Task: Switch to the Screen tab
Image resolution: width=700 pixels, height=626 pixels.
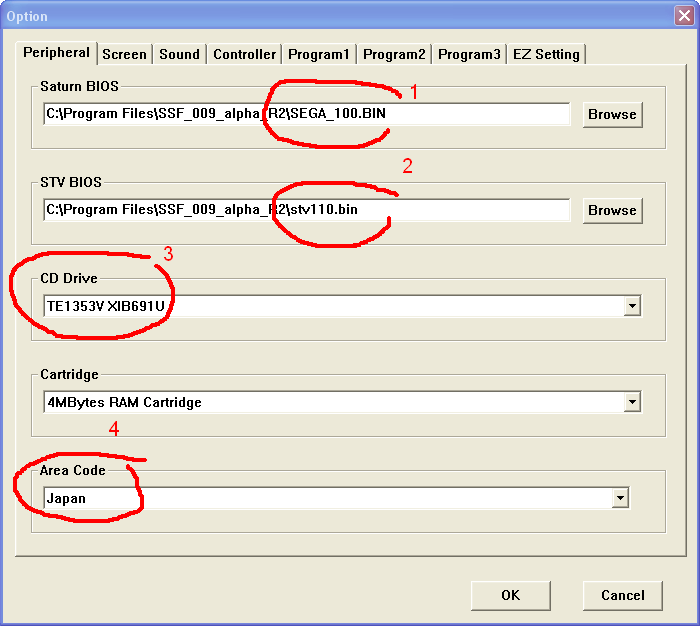Action: [124, 54]
